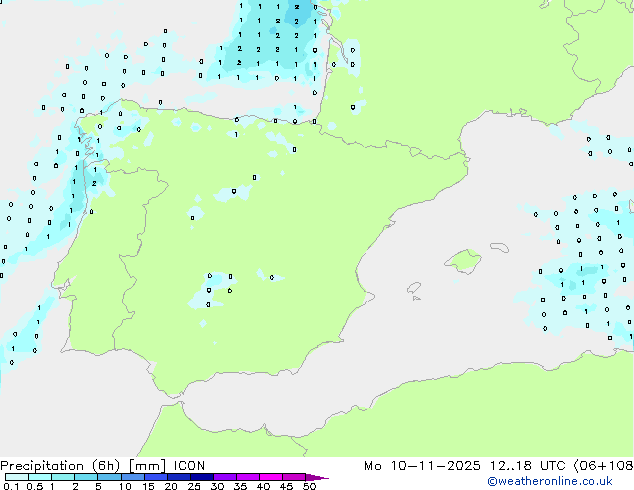
Task: Click the 1–2 mm legend color swatch
Action: pyautogui.click(x=63, y=477)
